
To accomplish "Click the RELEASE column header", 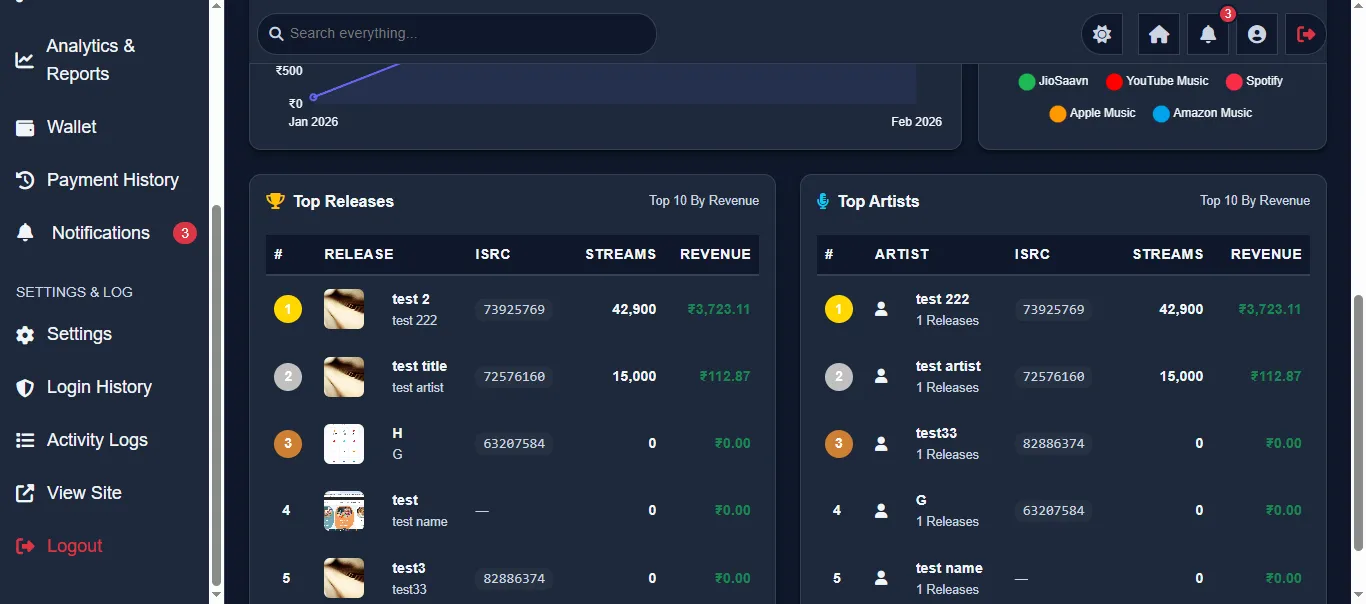I will 359,254.
